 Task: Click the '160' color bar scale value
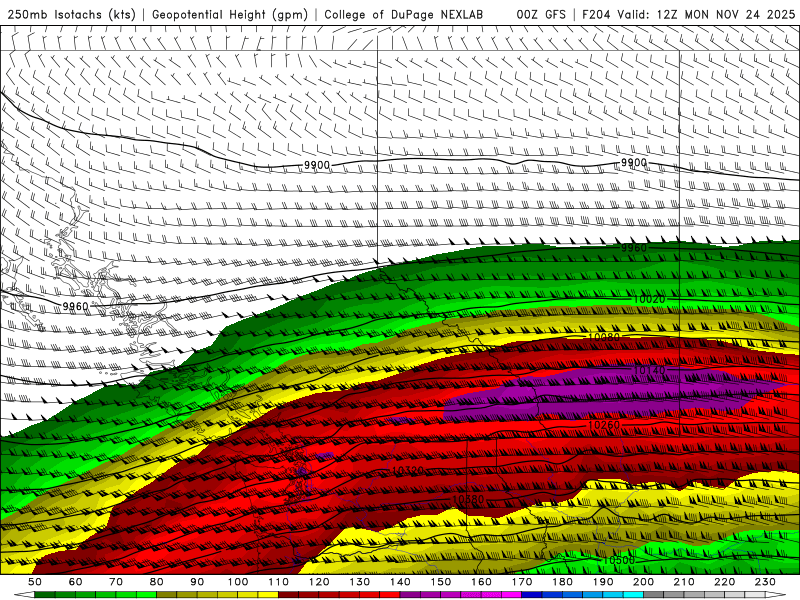point(482,582)
